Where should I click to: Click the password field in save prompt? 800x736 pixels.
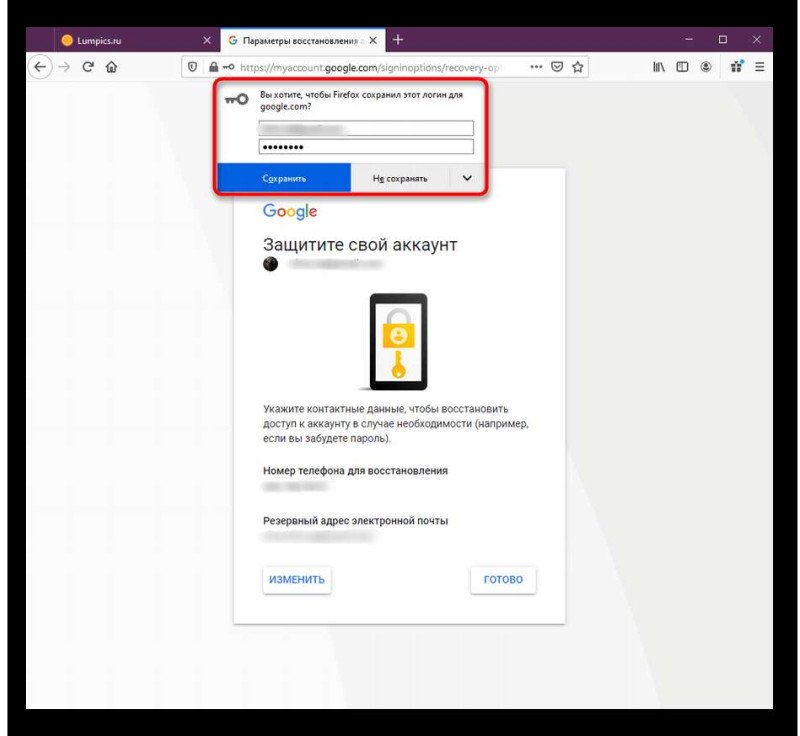coord(366,147)
